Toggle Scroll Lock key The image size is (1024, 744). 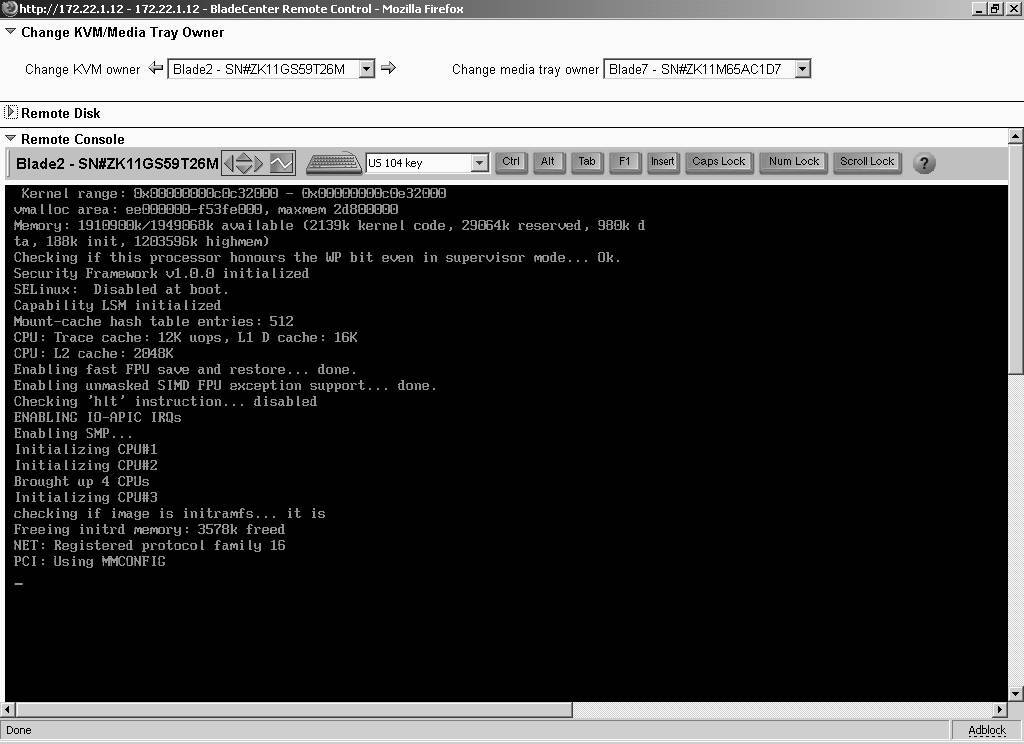[x=867, y=162]
